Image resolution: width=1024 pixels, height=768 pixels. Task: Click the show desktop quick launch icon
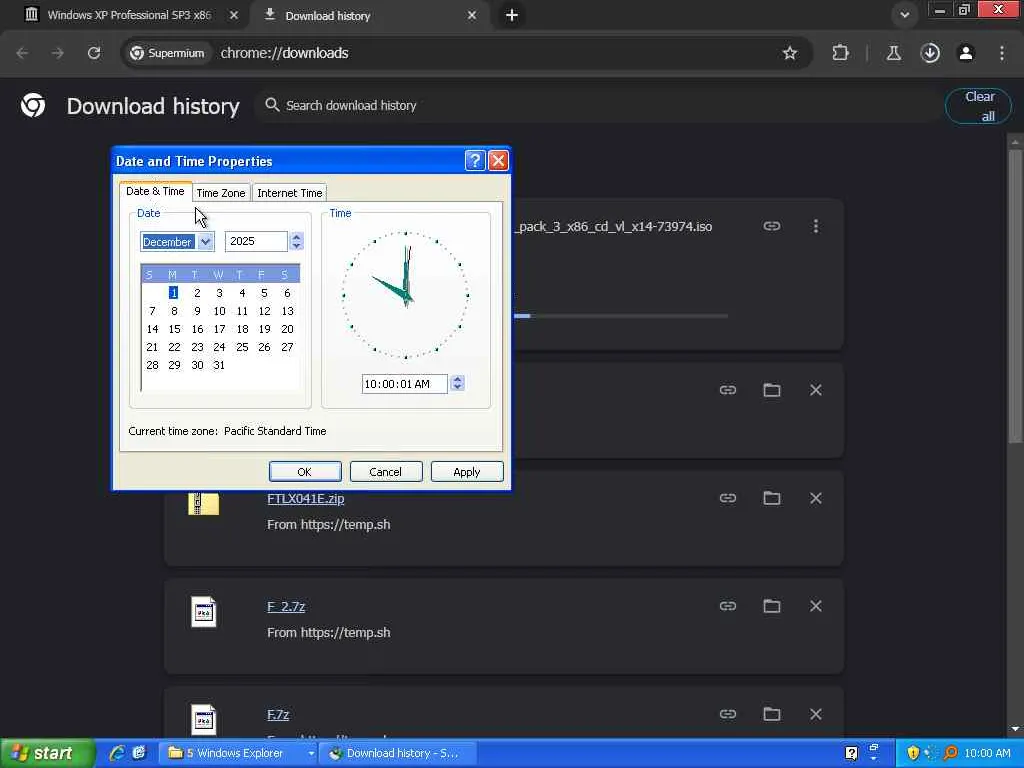point(138,753)
